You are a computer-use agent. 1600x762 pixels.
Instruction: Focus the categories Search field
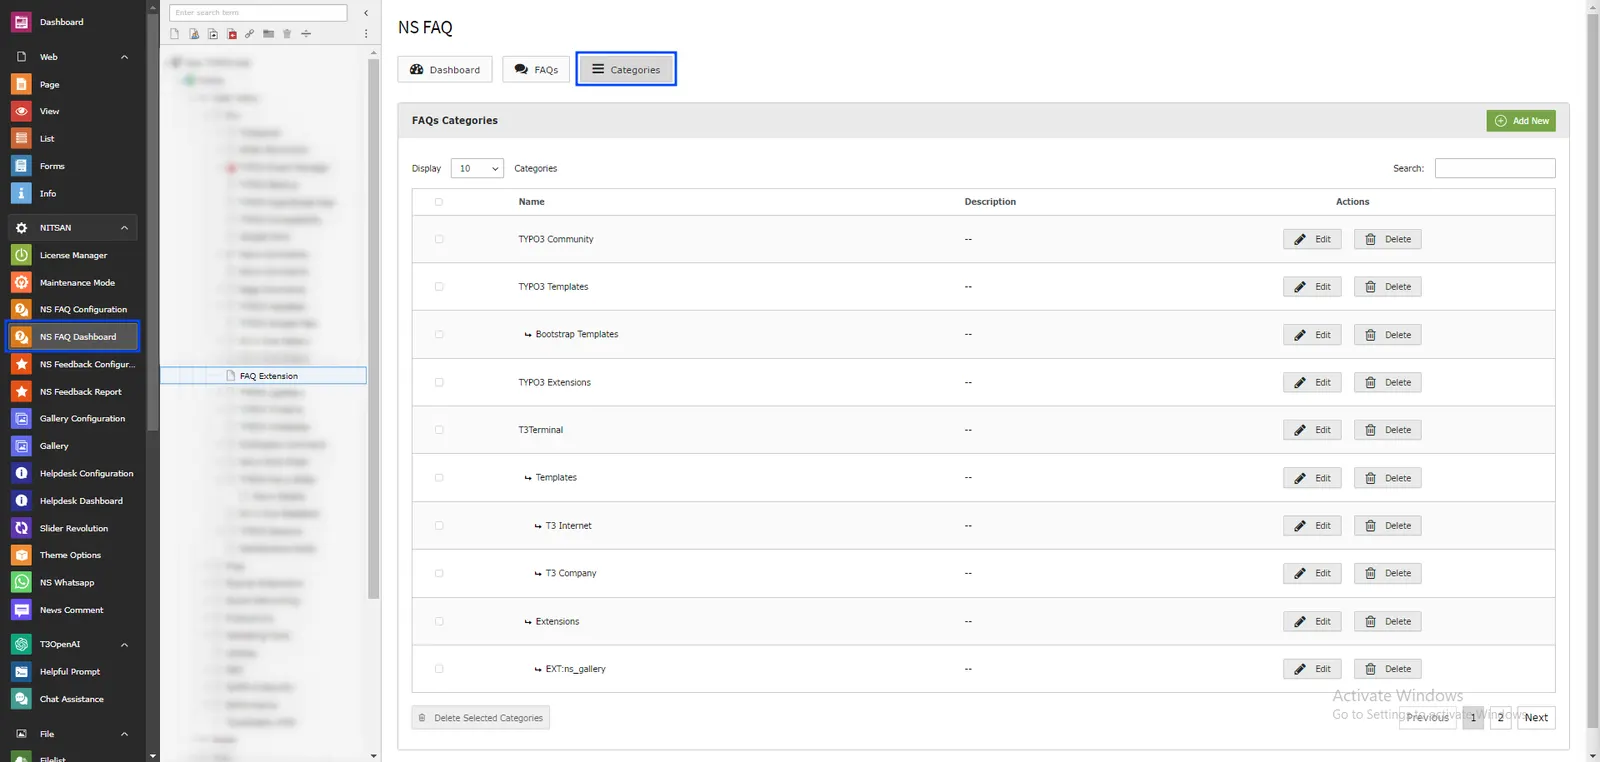tap(1495, 168)
